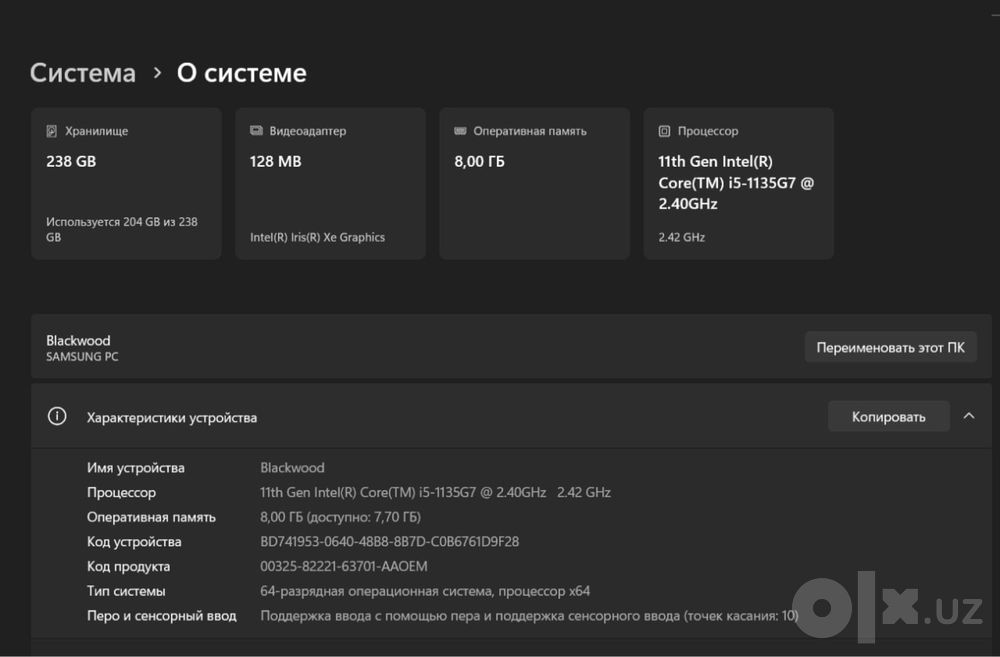Click the Код устройства row label

tap(134, 542)
